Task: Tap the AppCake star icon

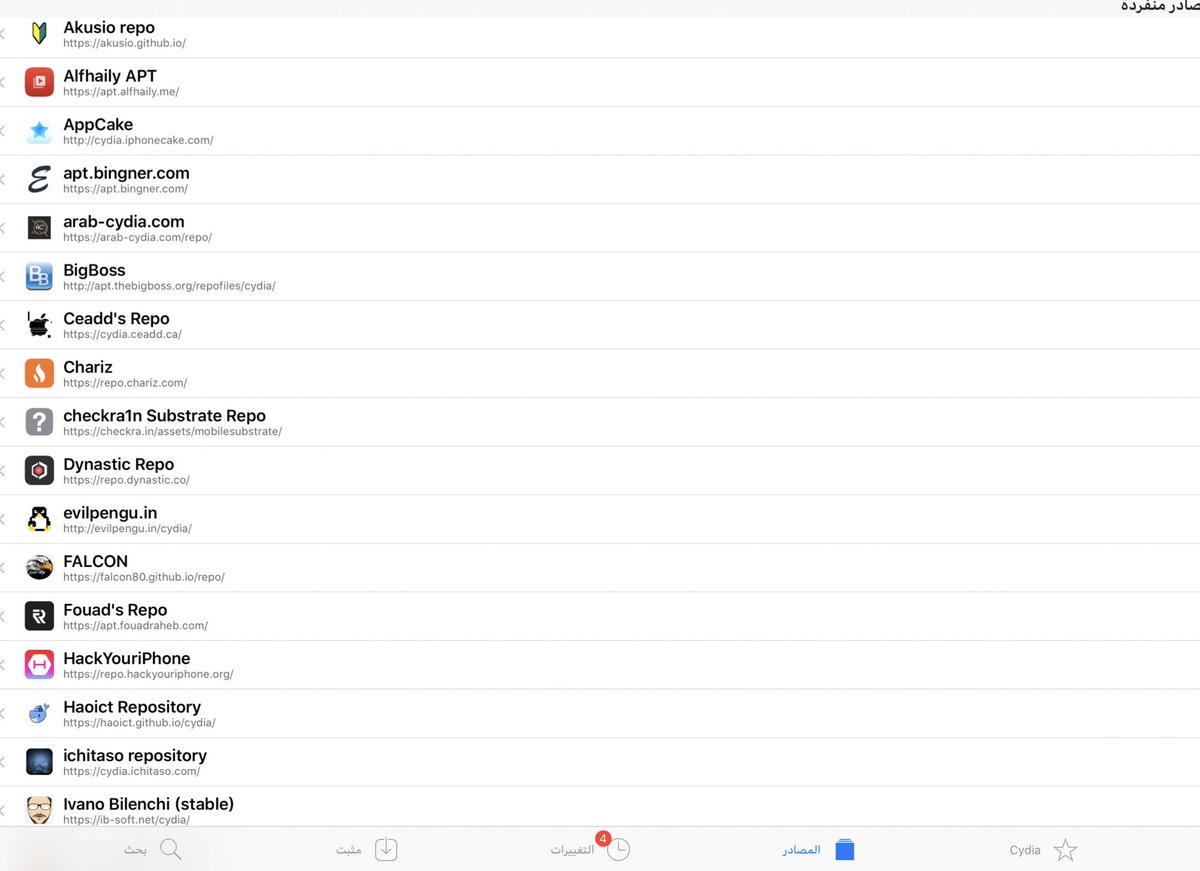Action: coord(39,131)
